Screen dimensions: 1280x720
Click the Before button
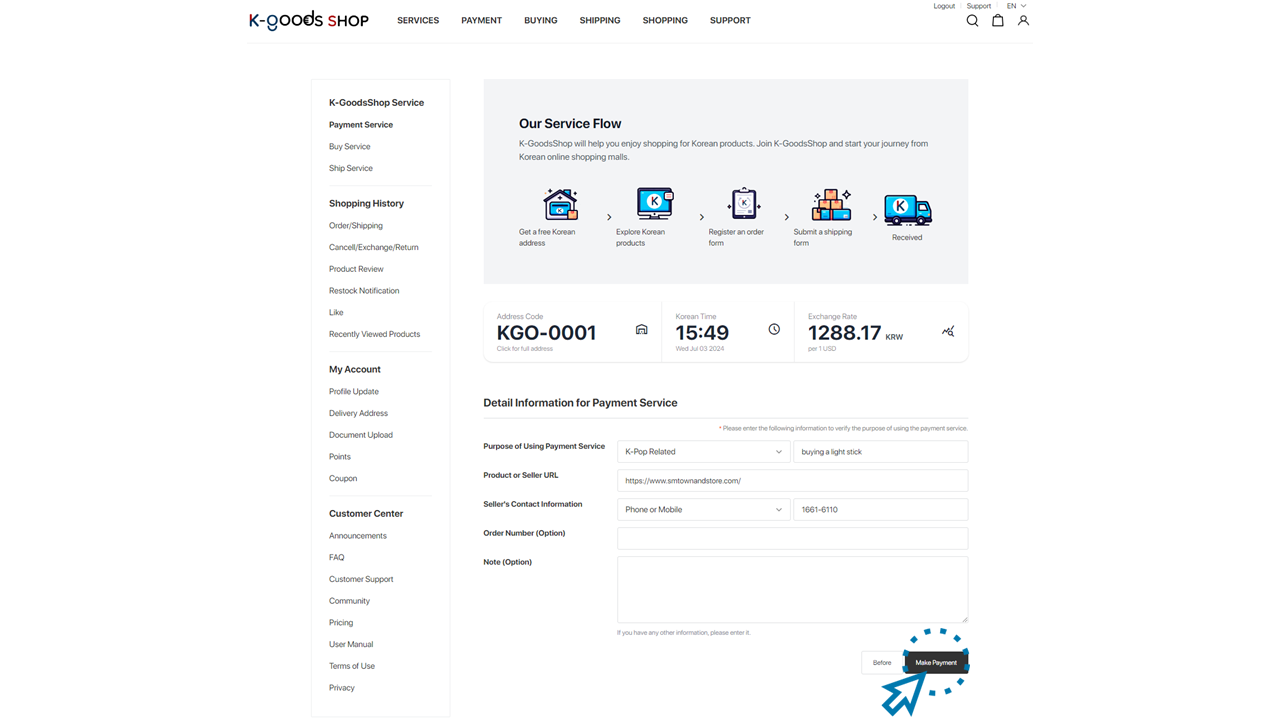coord(882,663)
